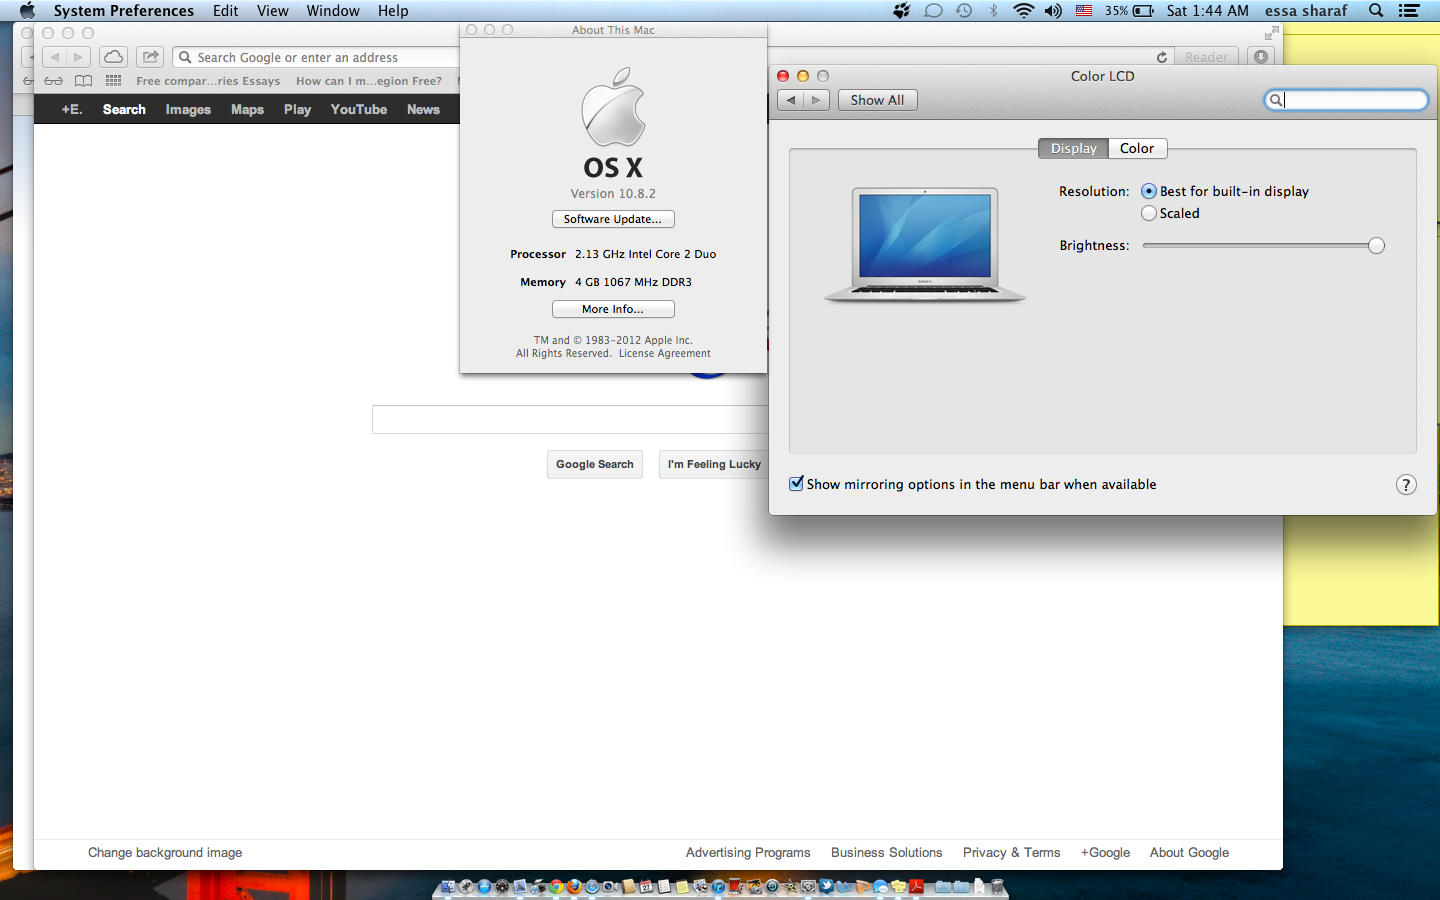Open System Preferences application menu
Viewport: 1440px width, 900px height.
[x=124, y=11]
